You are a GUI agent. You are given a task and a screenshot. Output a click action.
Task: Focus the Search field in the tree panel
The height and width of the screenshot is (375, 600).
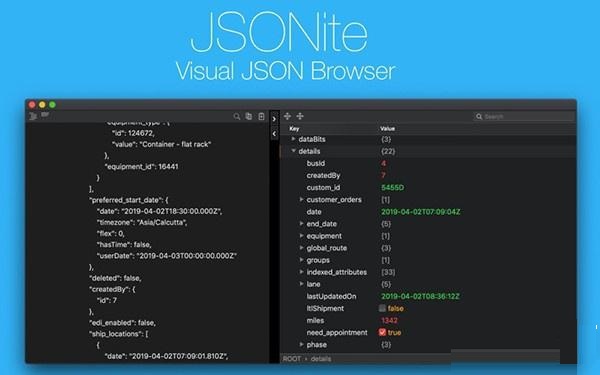[524, 116]
